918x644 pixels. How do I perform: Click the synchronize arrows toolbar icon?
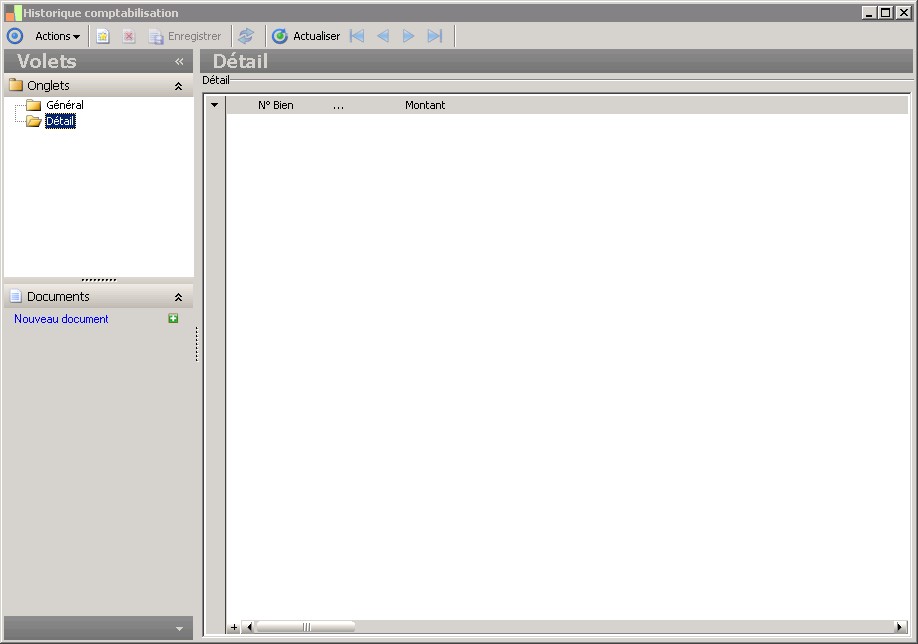coord(246,36)
